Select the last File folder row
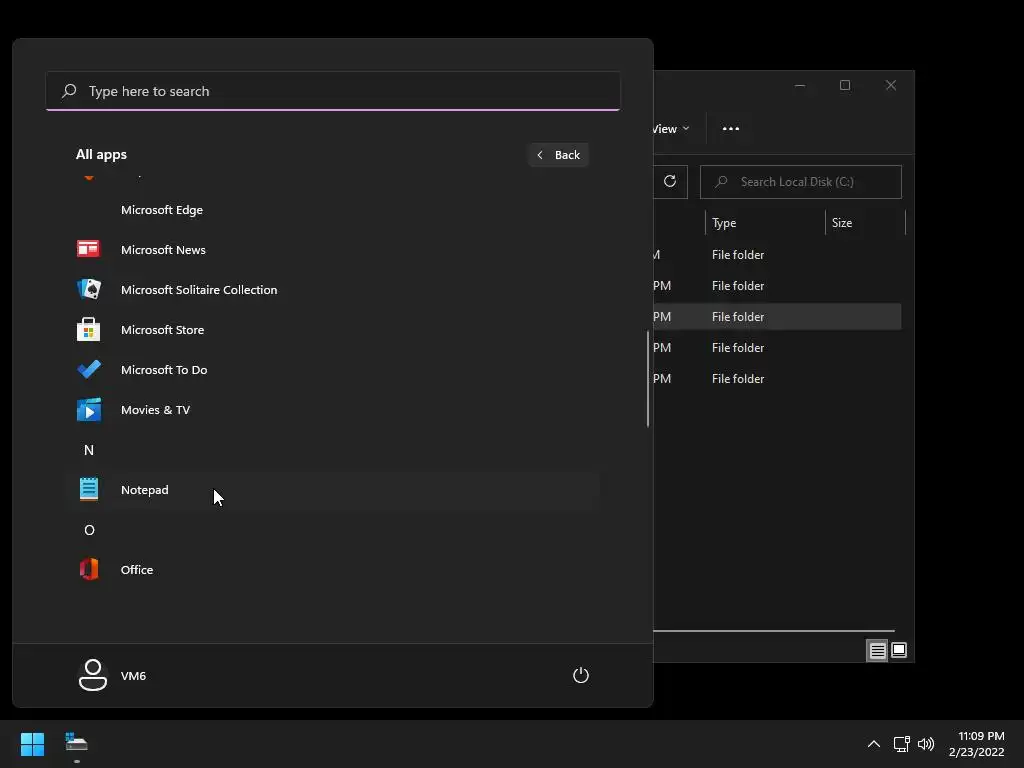Image resolution: width=1024 pixels, height=768 pixels. tap(777, 378)
